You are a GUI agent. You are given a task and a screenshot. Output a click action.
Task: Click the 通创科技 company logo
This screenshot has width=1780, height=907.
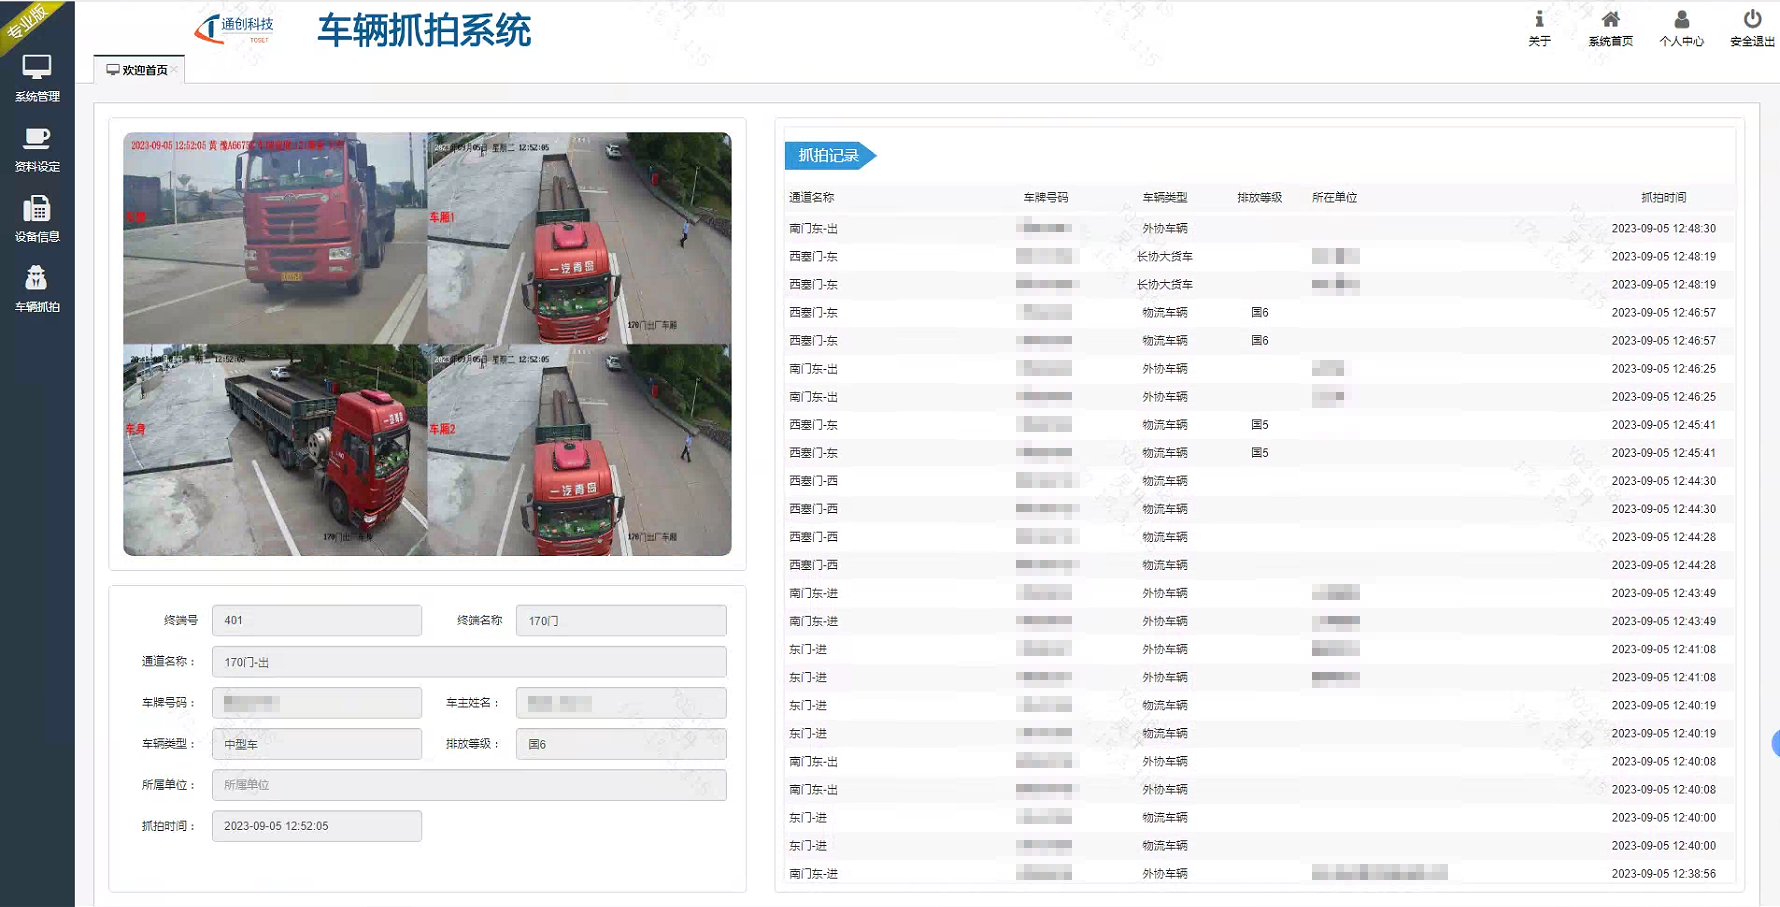[233, 27]
